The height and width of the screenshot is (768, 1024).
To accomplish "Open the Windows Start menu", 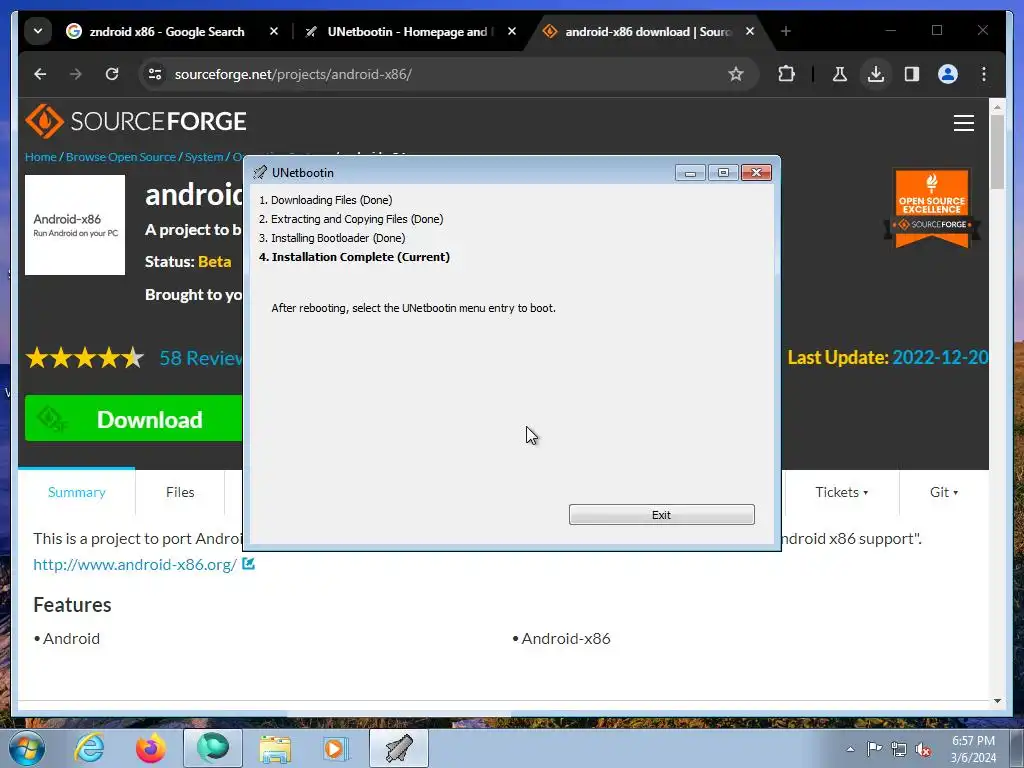I will pos(27,748).
